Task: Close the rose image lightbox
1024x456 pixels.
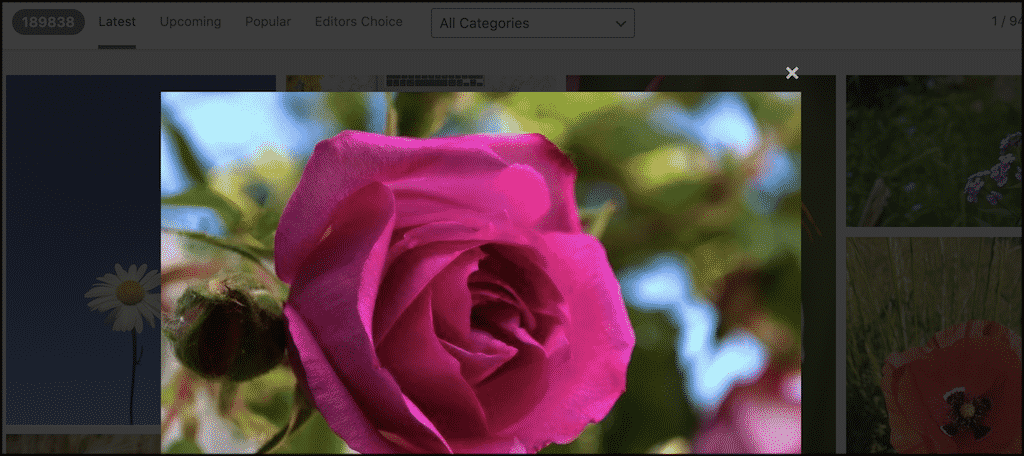Action: click(x=792, y=73)
